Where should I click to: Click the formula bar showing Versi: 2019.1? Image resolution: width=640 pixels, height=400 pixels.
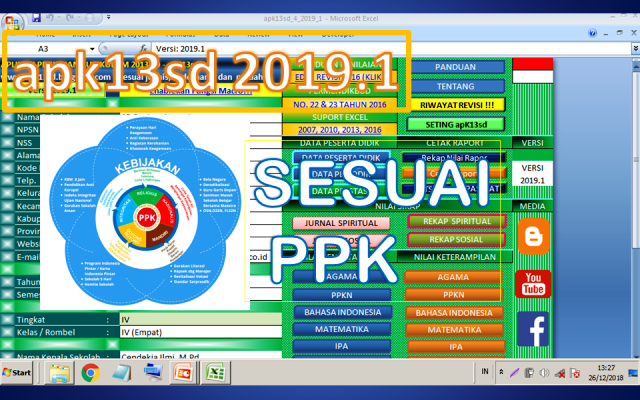click(x=392, y=49)
